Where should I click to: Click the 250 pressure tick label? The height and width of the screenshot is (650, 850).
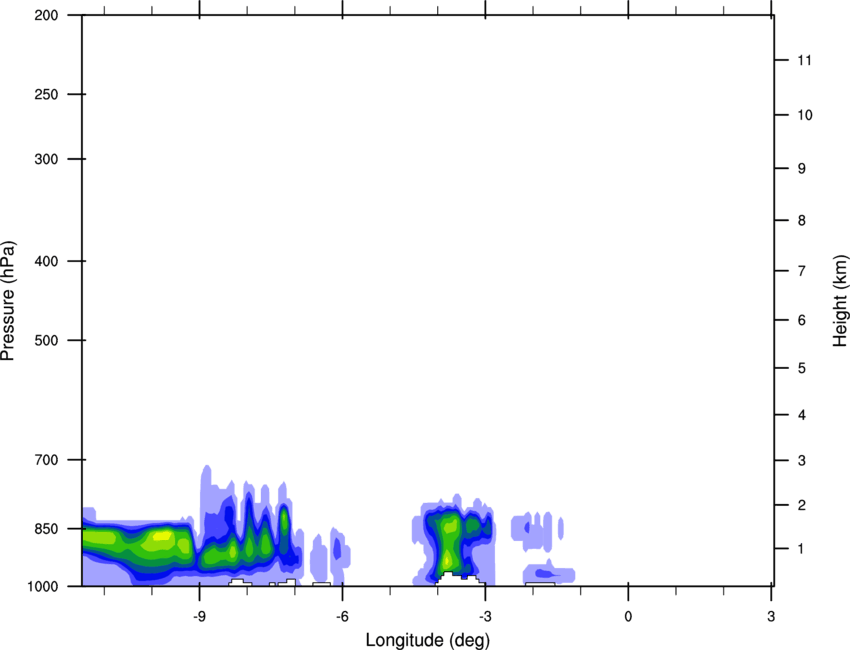tap(46, 94)
